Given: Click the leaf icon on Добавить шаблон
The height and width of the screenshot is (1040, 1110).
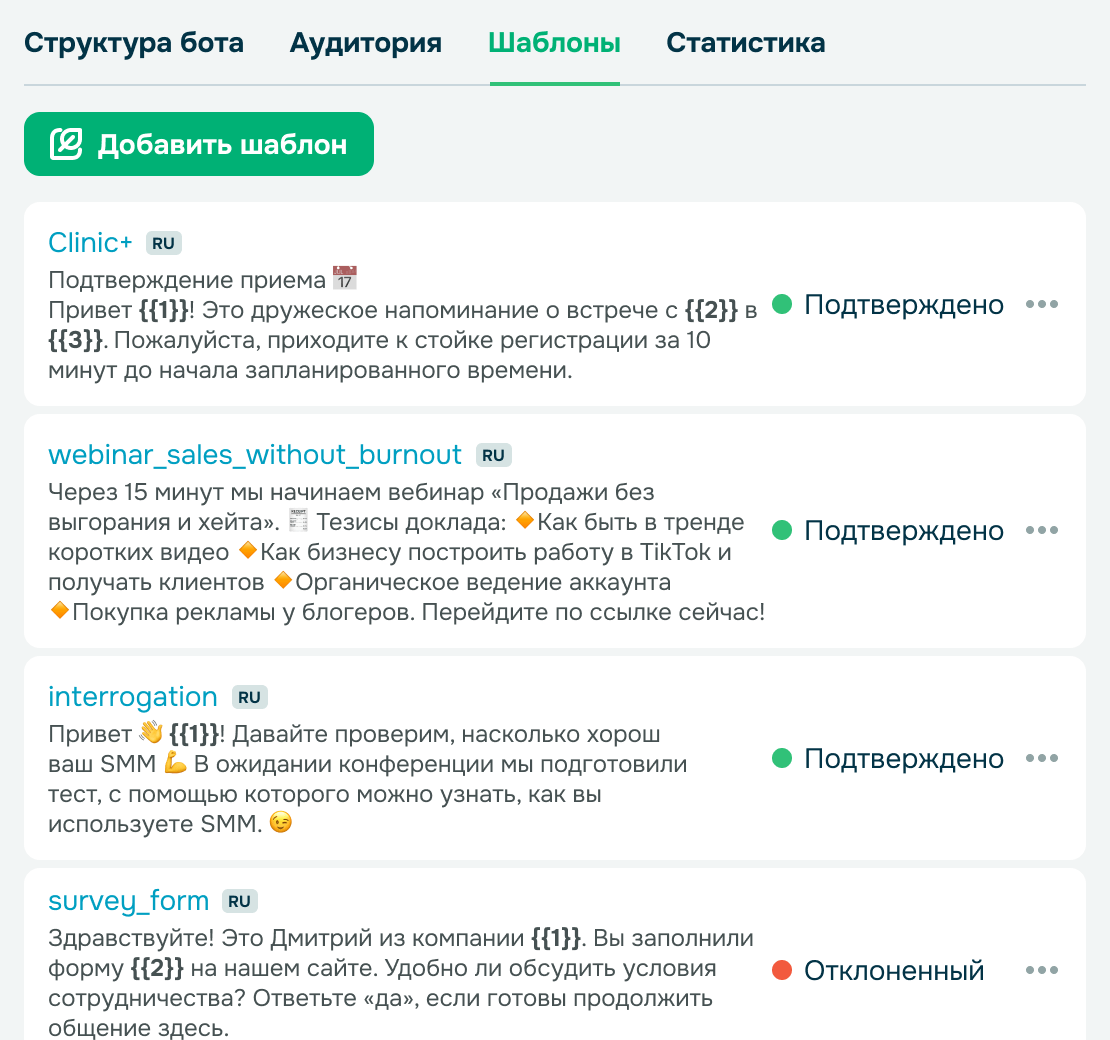Looking at the screenshot, I should 66,144.
